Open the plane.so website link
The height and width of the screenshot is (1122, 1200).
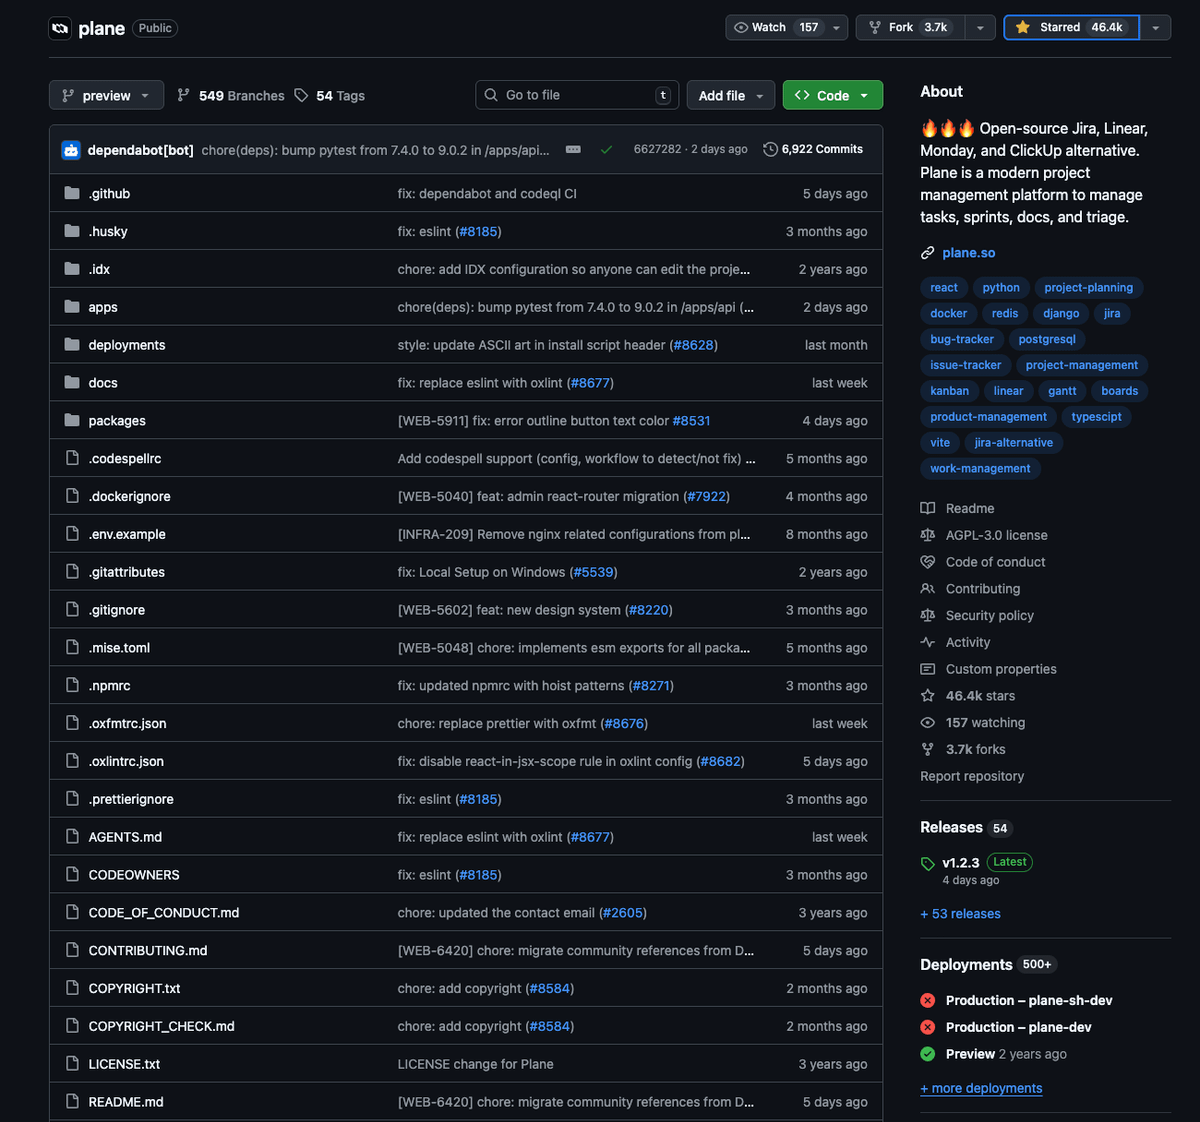[969, 253]
